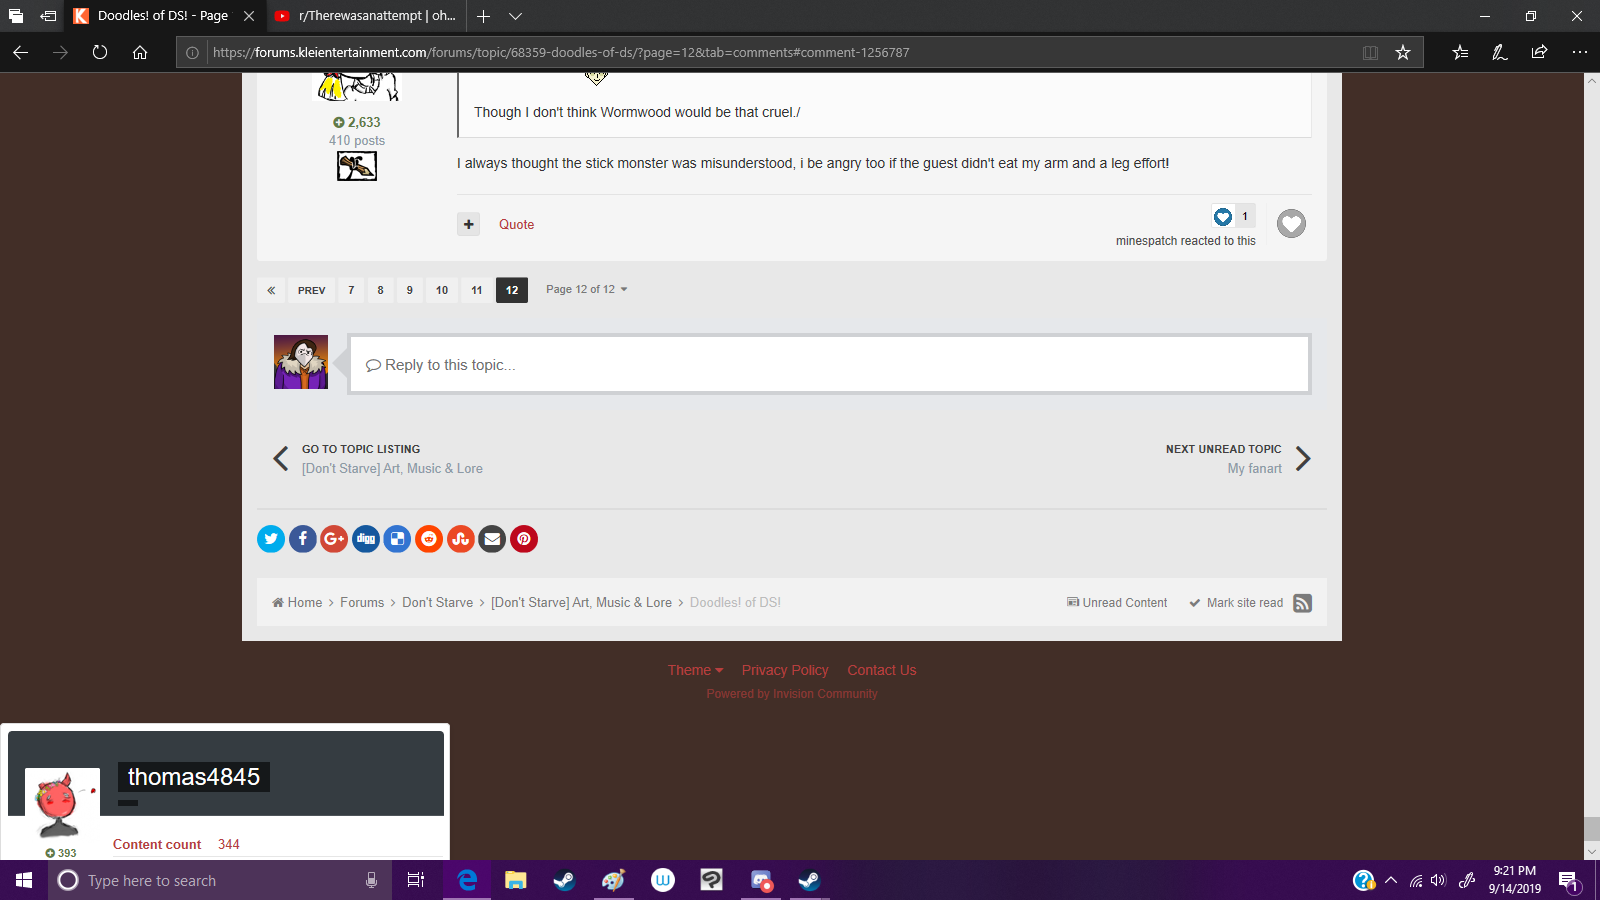The image size is (1600, 900).
Task: Share topic on Pinterest
Action: click(524, 539)
